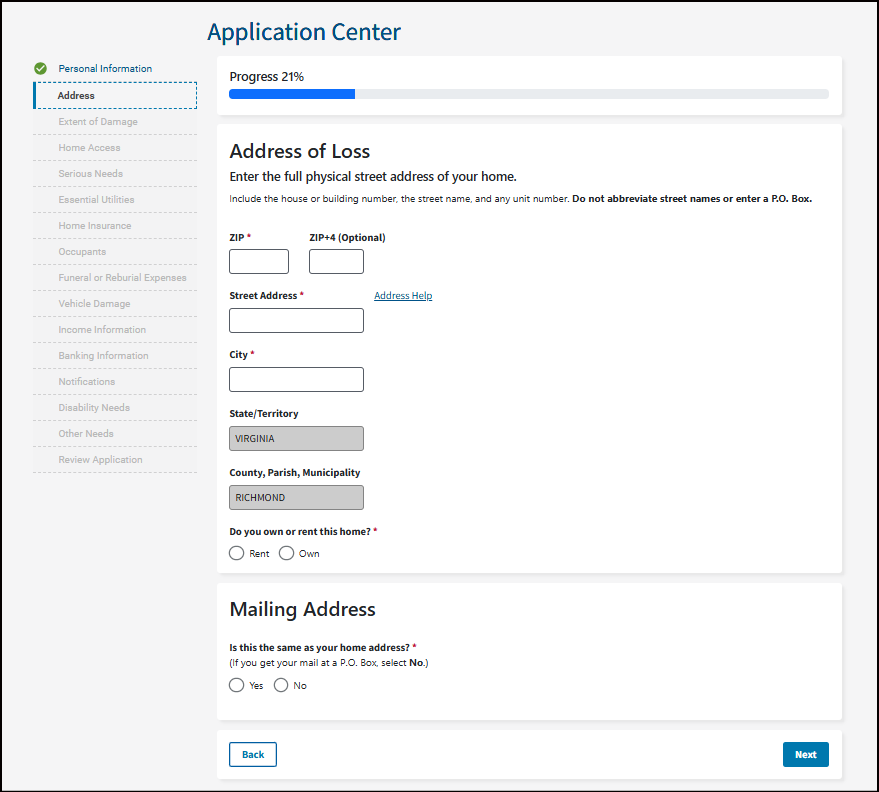Image resolution: width=879 pixels, height=792 pixels.
Task: Focus the City text box
Action: (296, 380)
